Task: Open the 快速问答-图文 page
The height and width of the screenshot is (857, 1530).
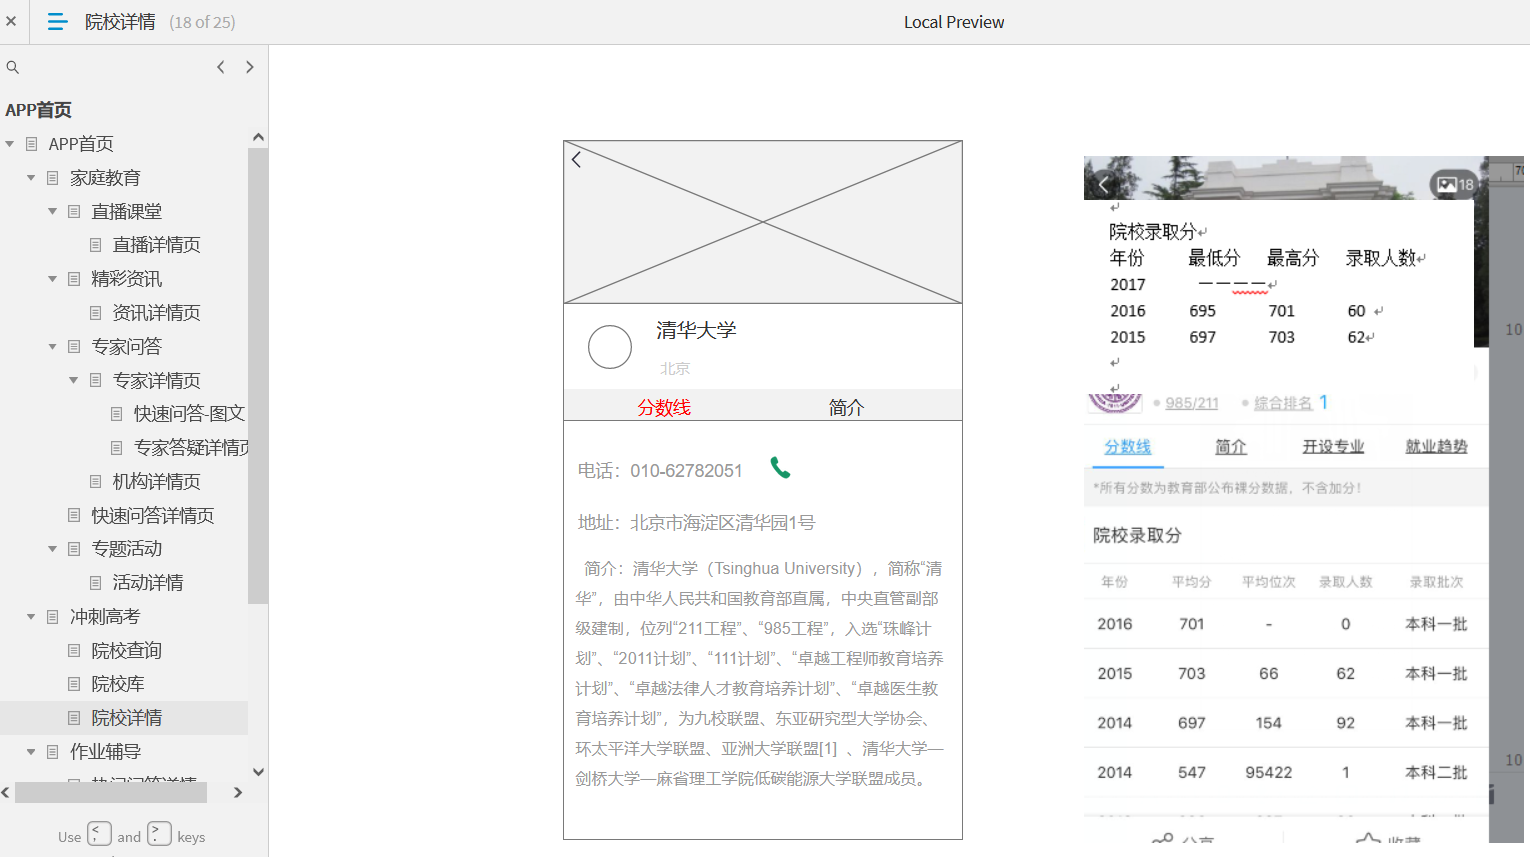Action: click(189, 414)
